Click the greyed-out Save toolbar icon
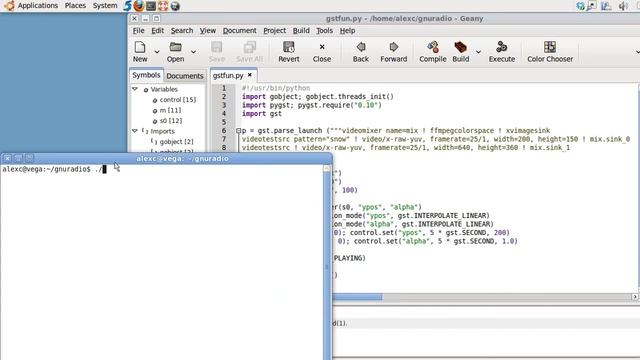Viewport: 640px width, 360px height. point(217,47)
